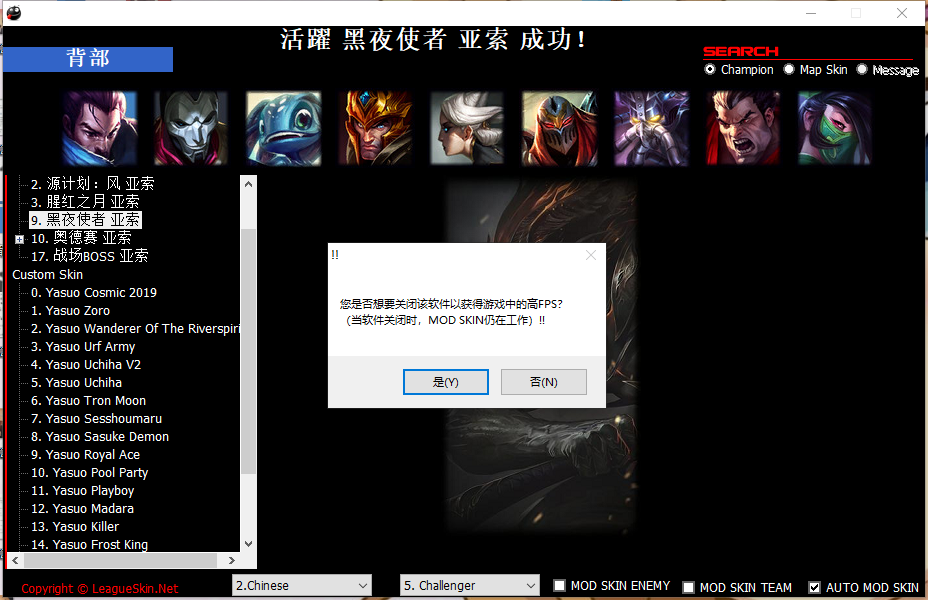This screenshot has height=600, width=928.
Task: Choose the Fizz blue fish champion portrait
Action: [x=283, y=128]
